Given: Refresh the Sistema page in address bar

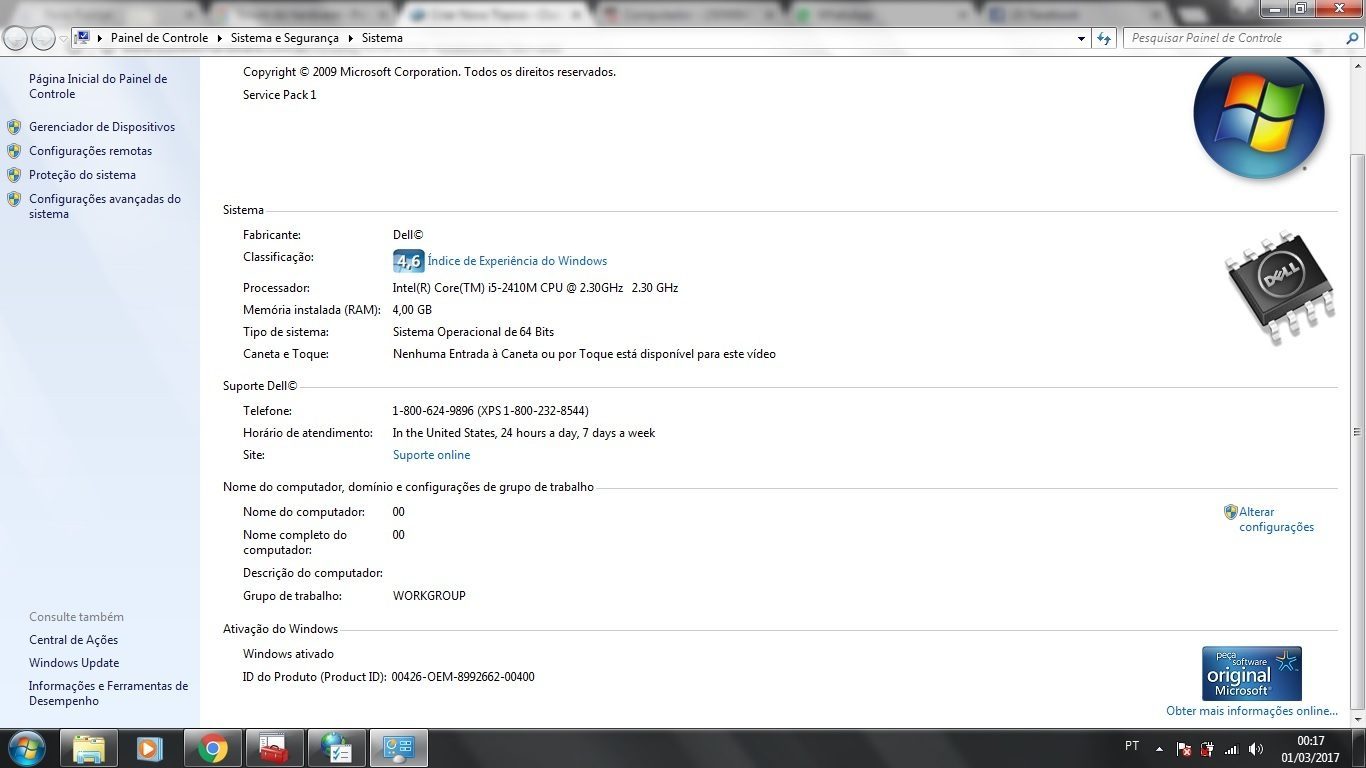Looking at the screenshot, I should [x=1104, y=38].
